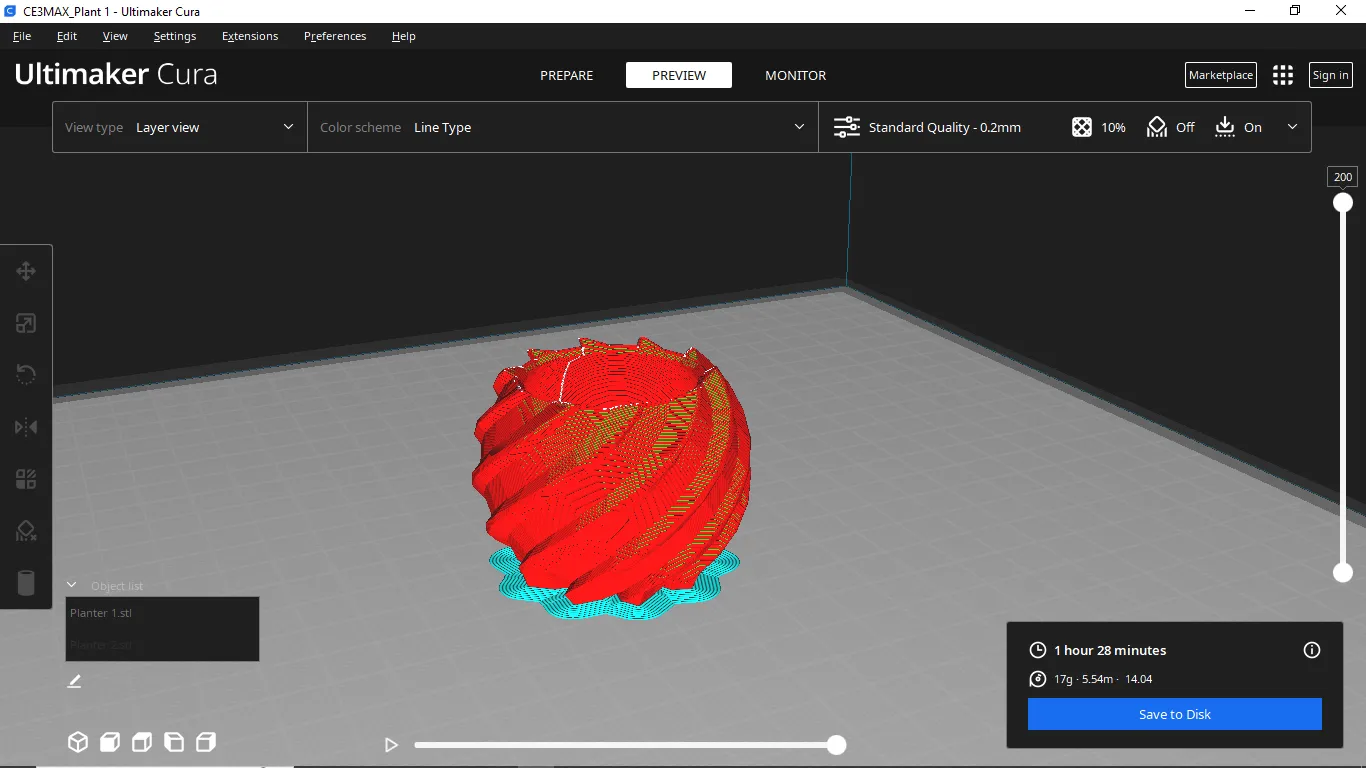
Task: Collapse the Object list panel
Action: click(72, 585)
